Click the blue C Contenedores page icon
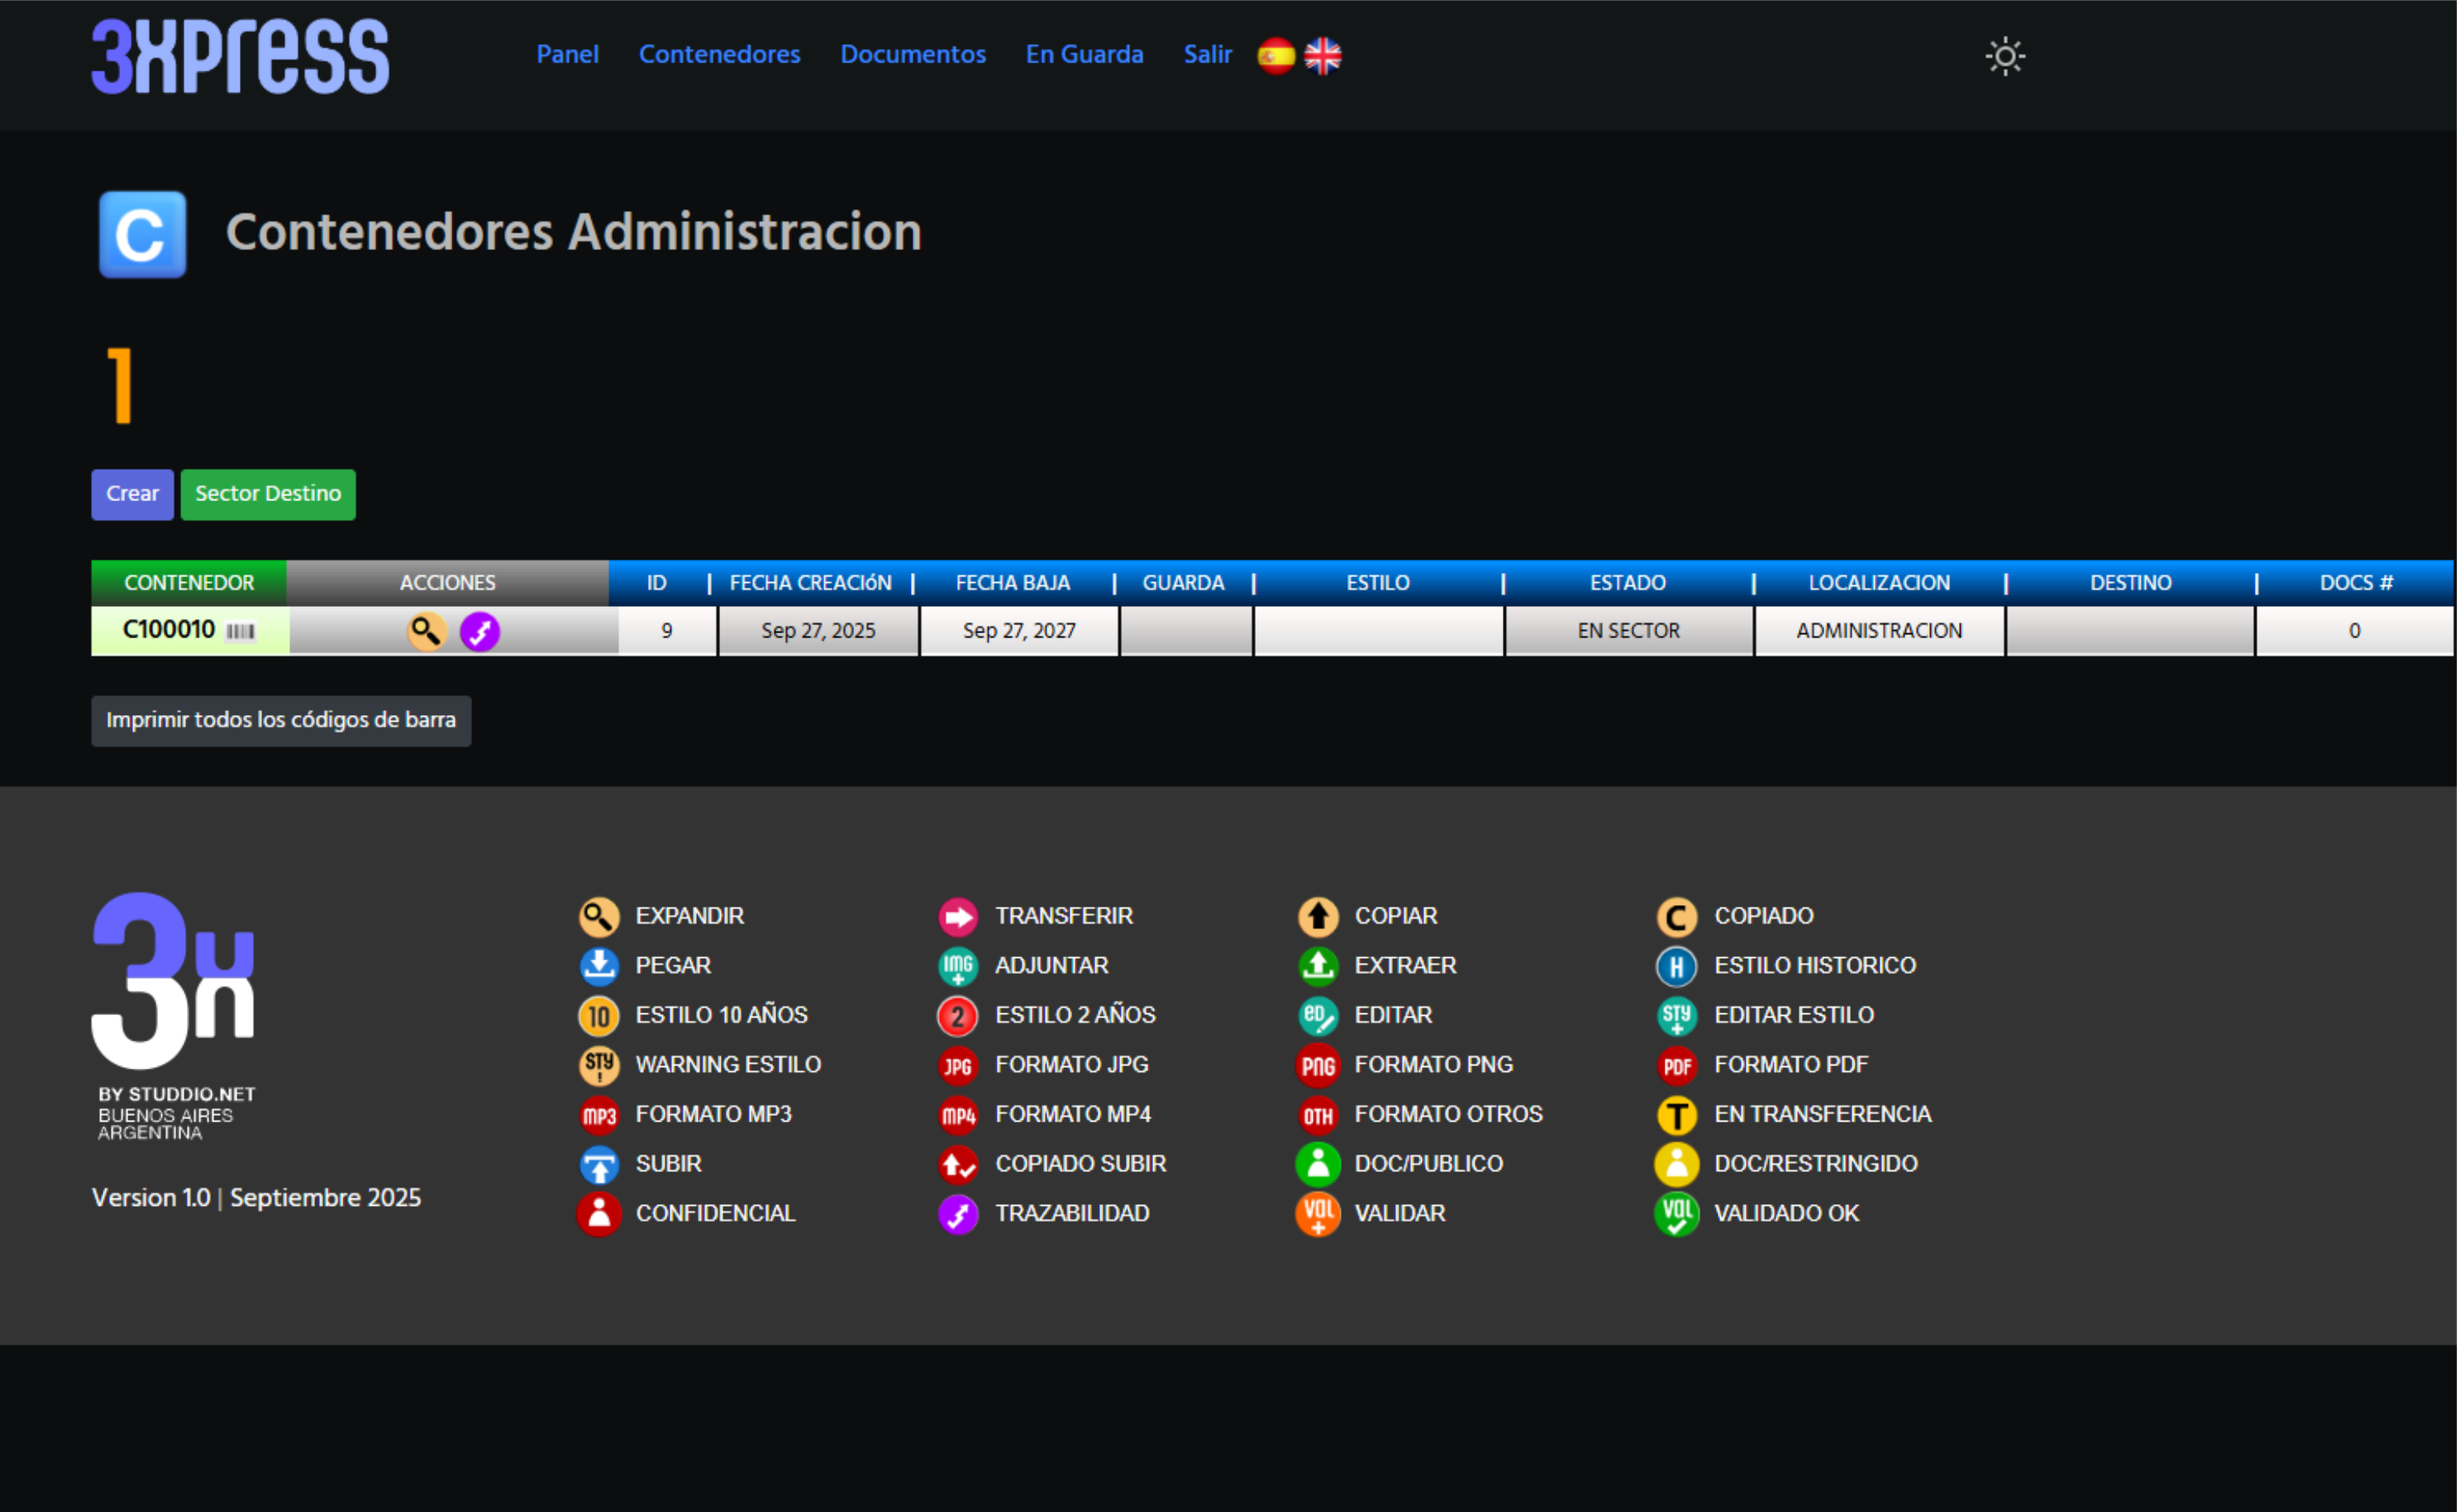 [142, 234]
